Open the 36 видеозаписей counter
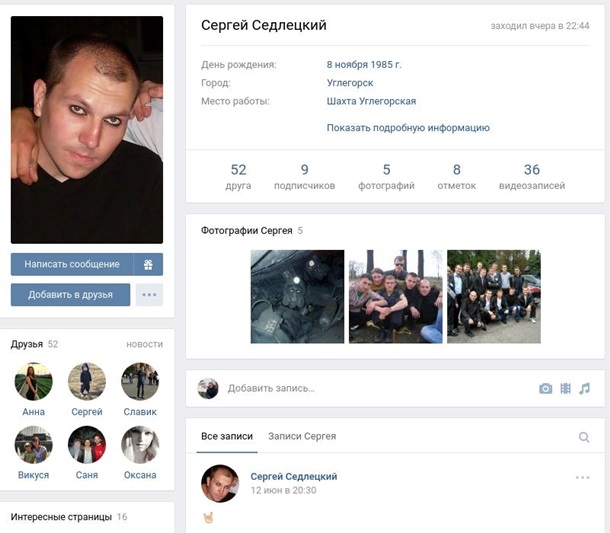Image resolution: width=610 pixels, height=533 pixels. pos(532,177)
